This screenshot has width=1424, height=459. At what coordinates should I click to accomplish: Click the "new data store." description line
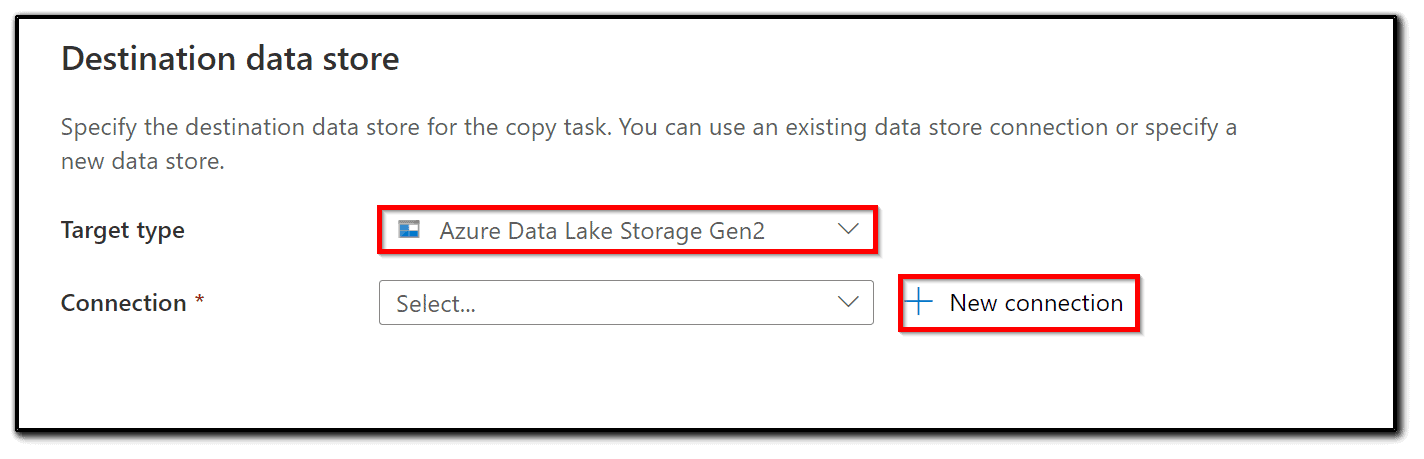tap(142, 161)
